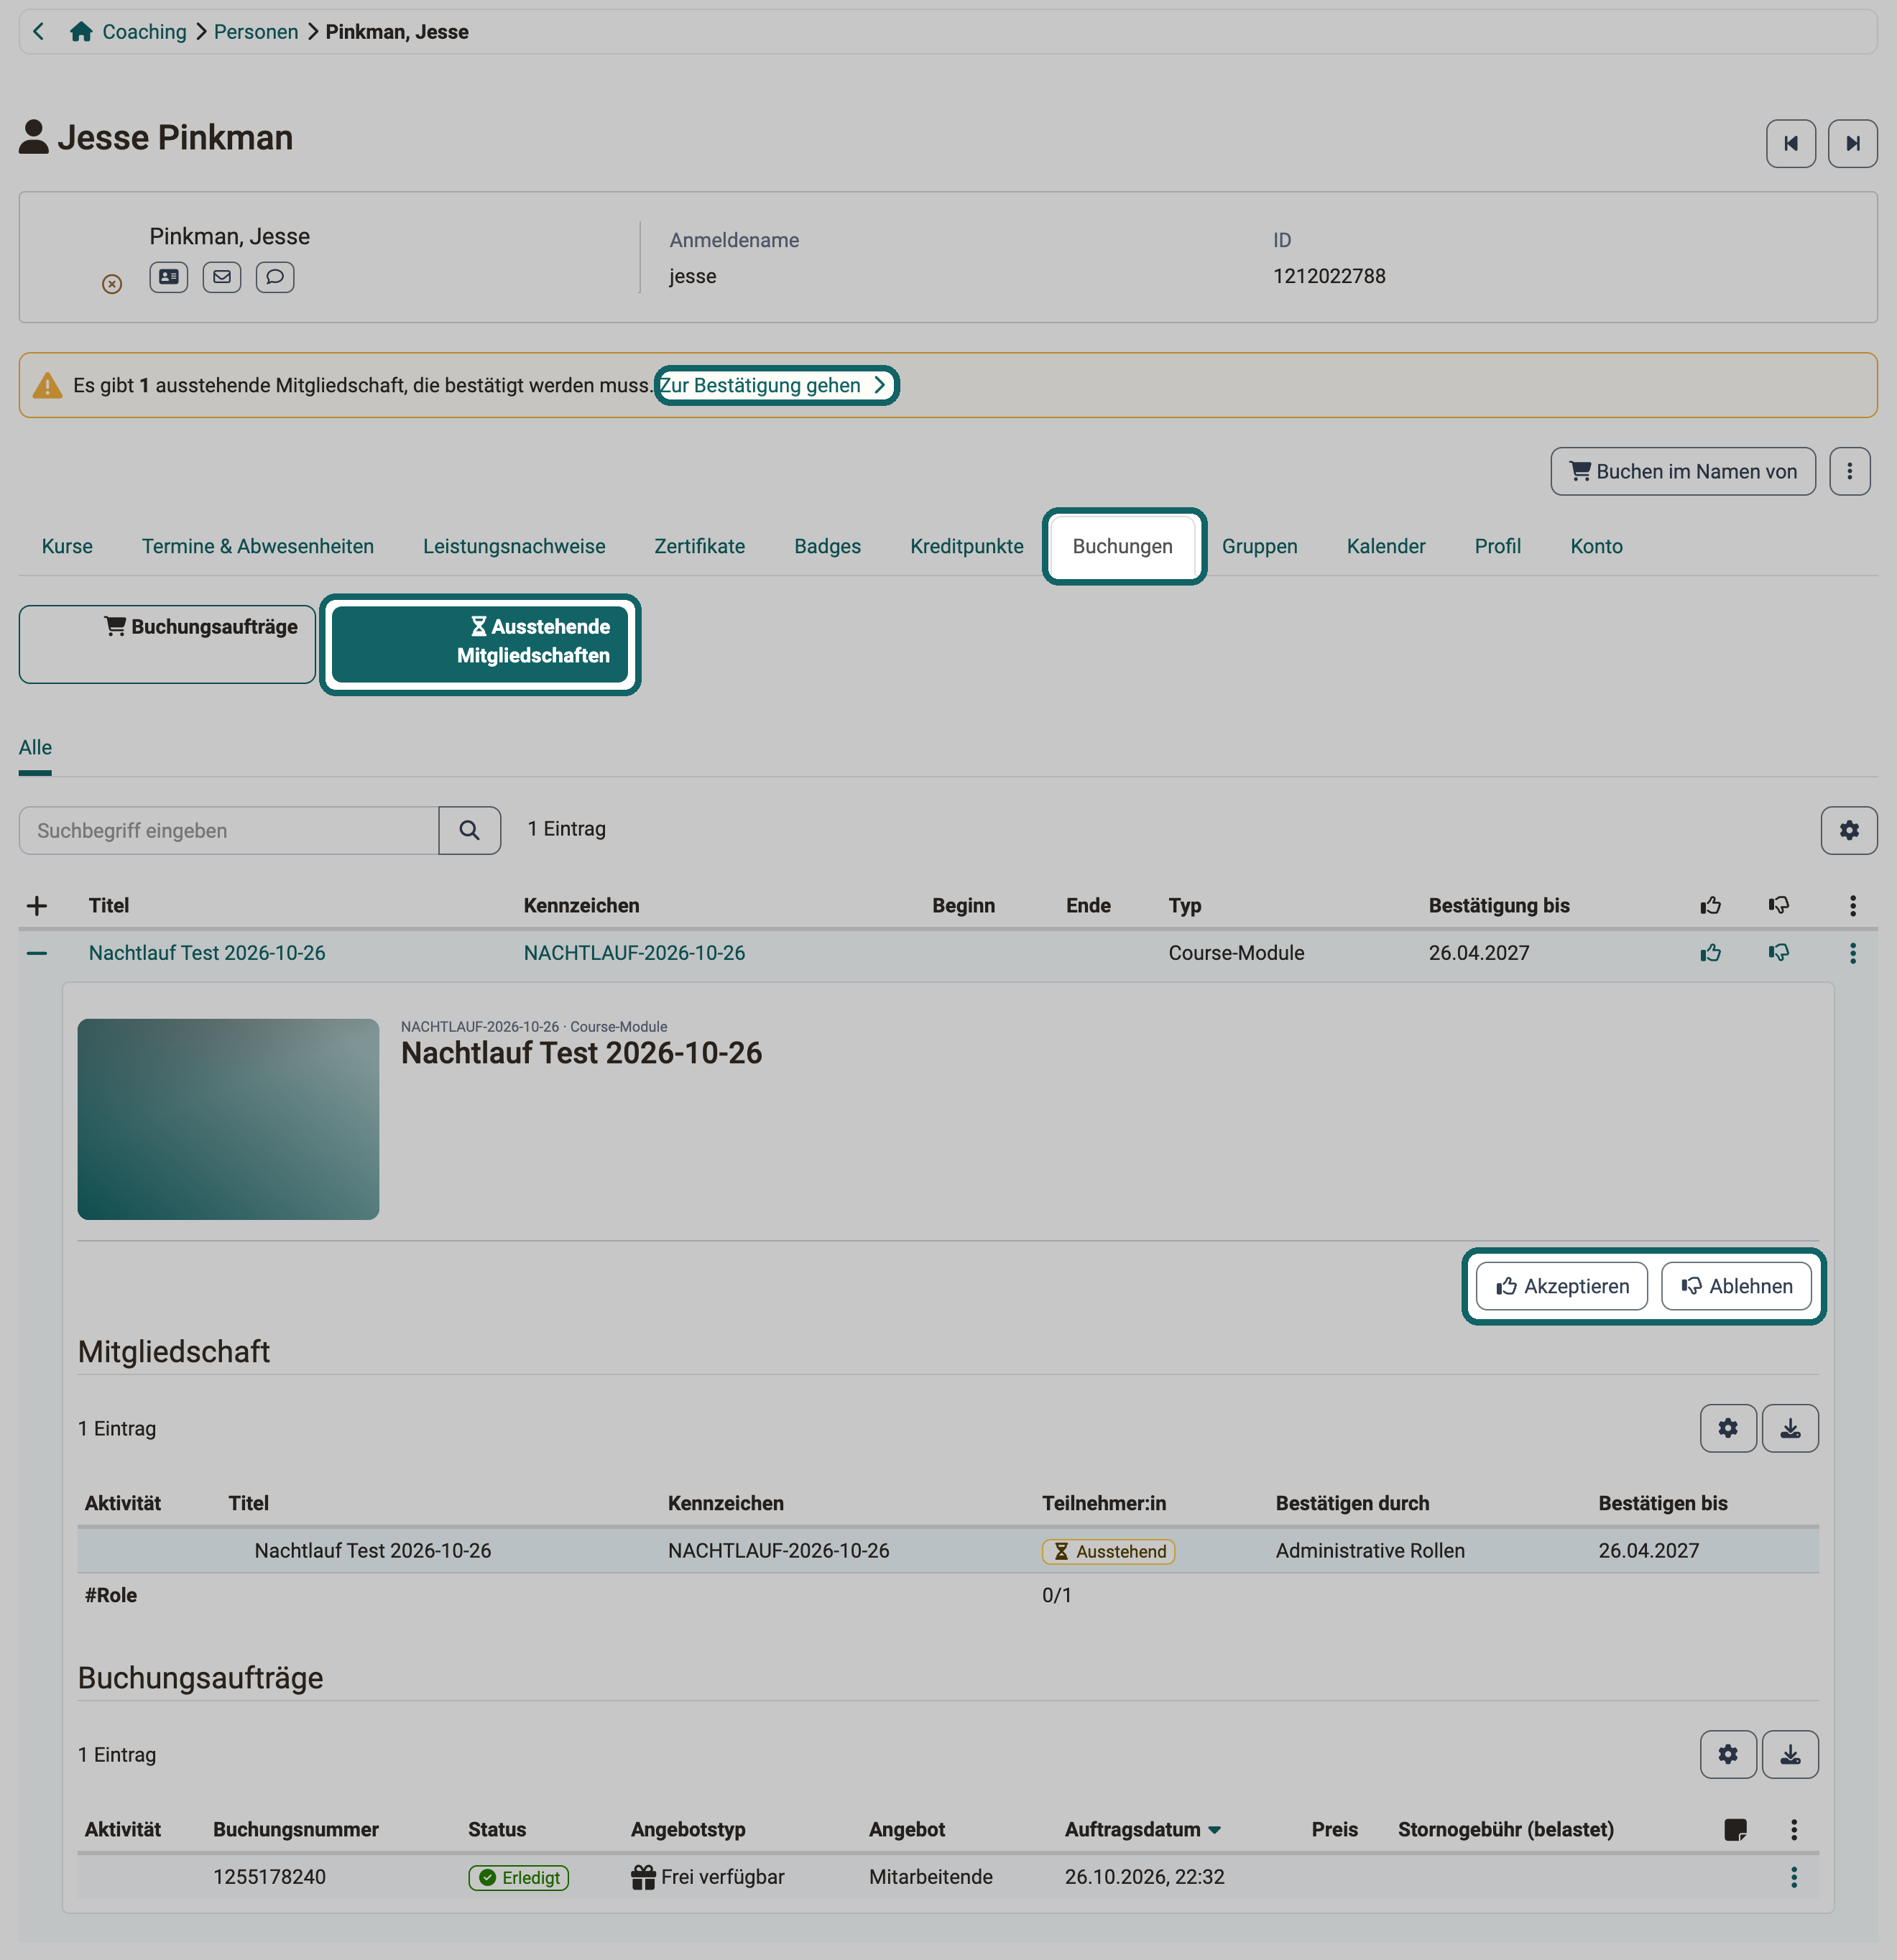Click NACHTLAUF-2026-10-26 Kennzeichen link
The width and height of the screenshot is (1897, 1960).
click(634, 953)
